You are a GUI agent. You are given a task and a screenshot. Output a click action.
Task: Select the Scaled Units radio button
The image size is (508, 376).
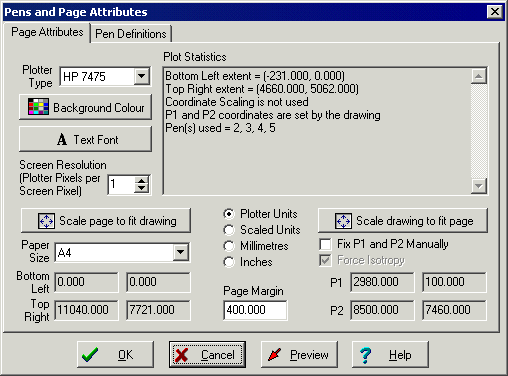229,230
